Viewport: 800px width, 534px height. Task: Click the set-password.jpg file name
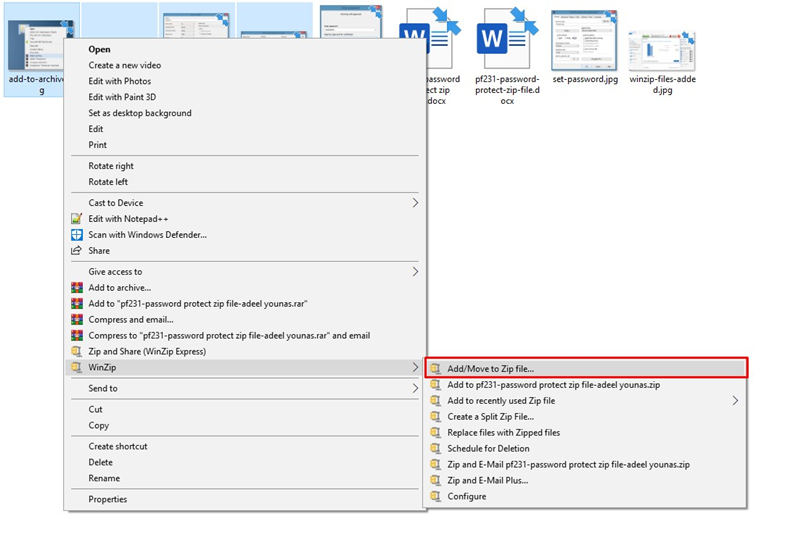[x=585, y=79]
